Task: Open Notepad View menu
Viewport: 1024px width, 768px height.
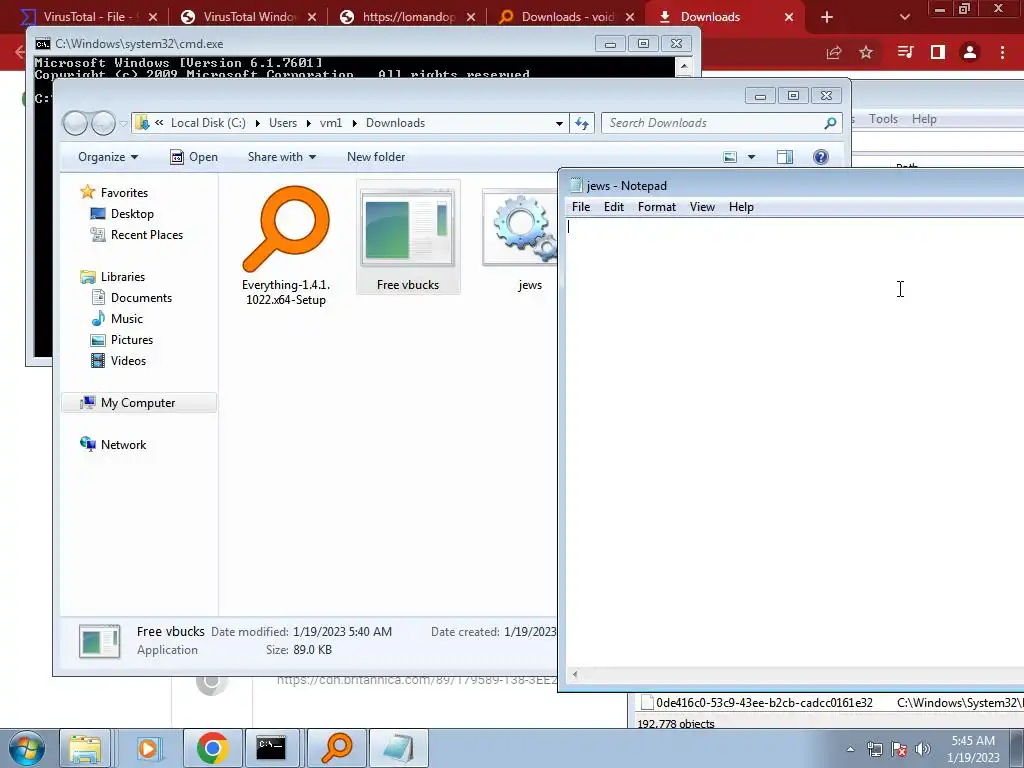Action: (702, 206)
